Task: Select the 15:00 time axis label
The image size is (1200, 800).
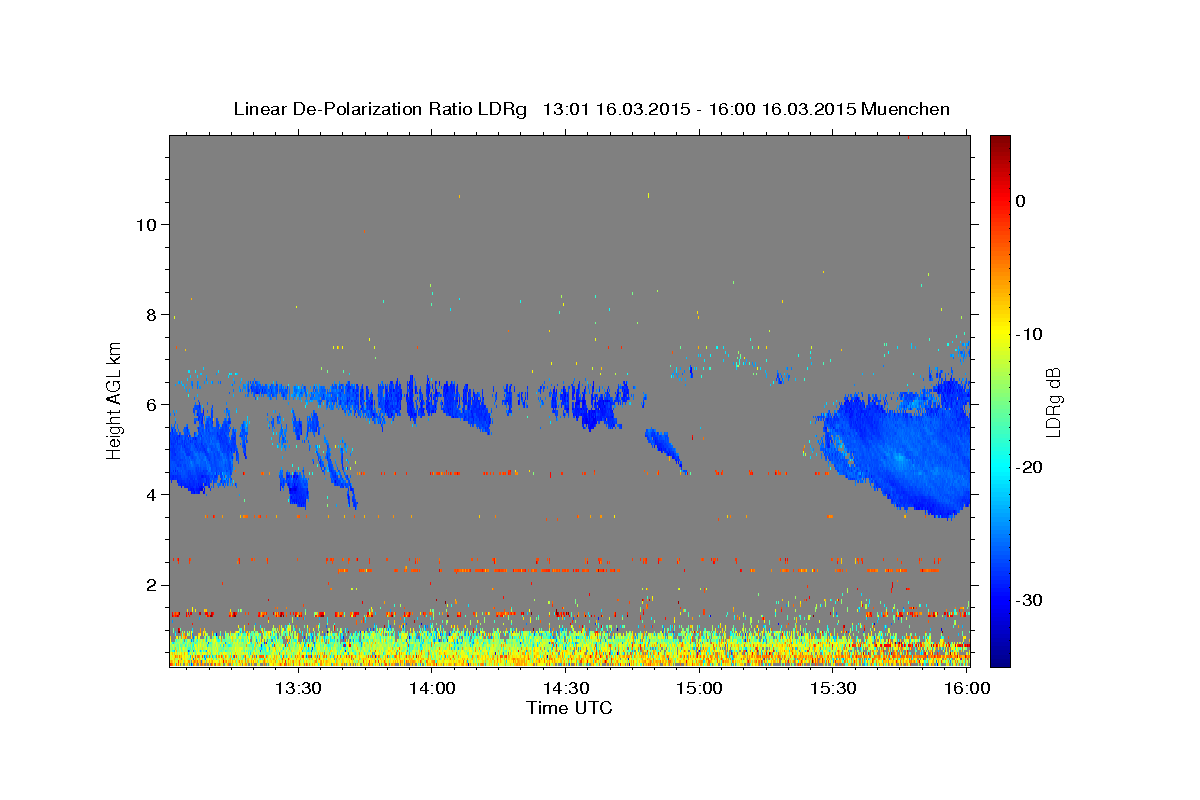Action: coord(699,689)
